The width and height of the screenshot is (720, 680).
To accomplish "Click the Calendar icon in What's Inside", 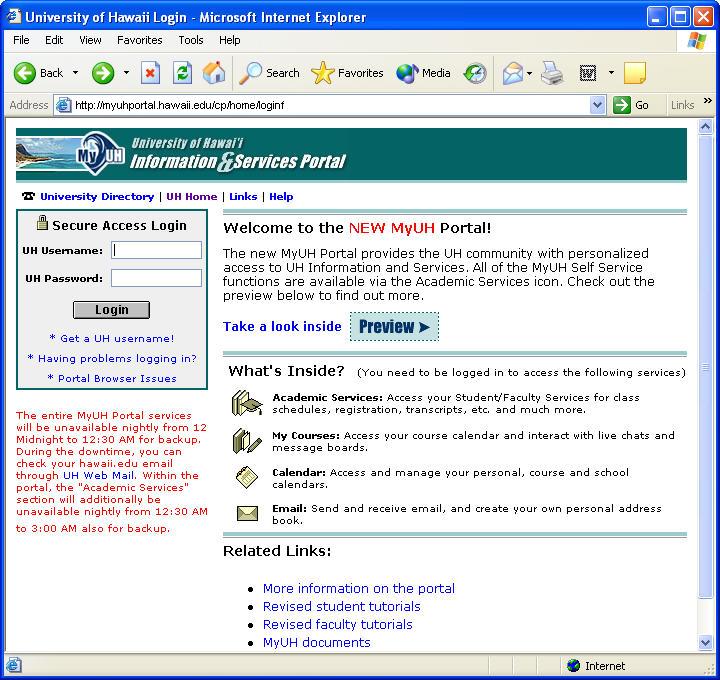I will [247, 478].
